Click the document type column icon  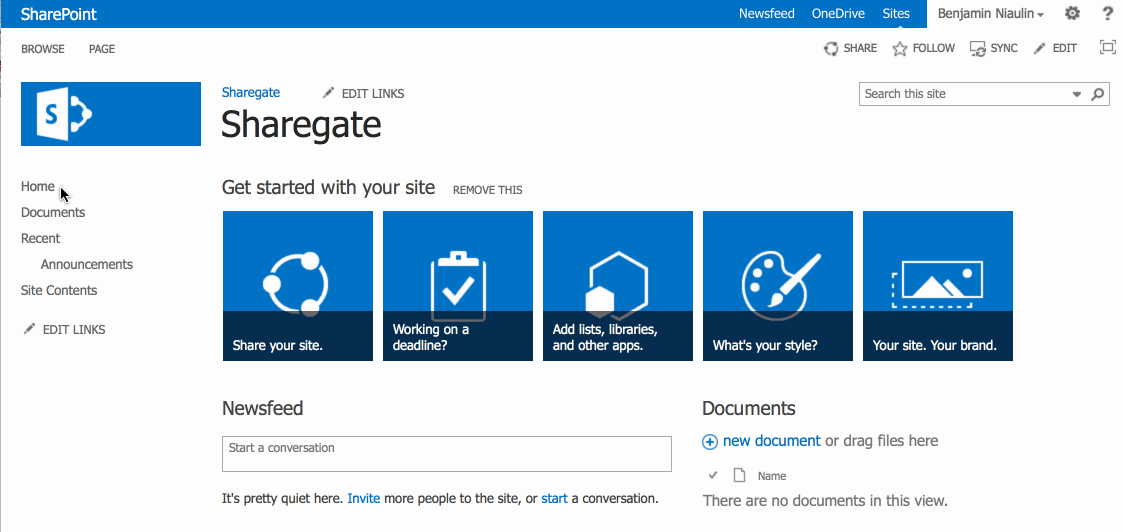pyautogui.click(x=739, y=475)
